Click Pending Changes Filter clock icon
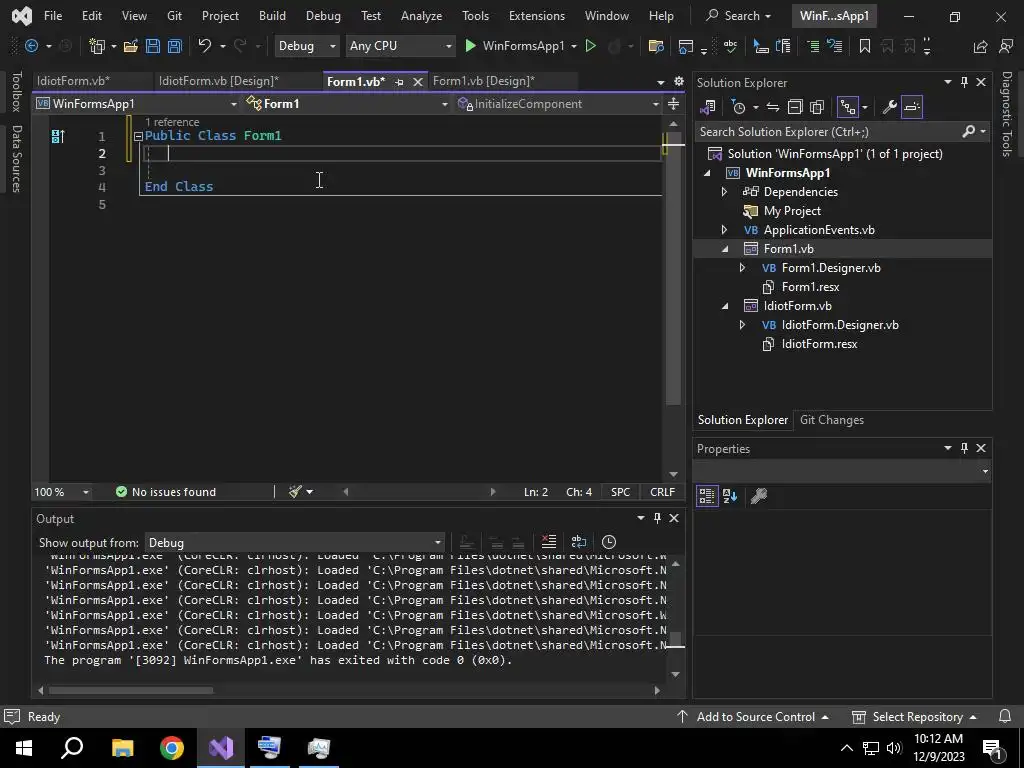This screenshot has height=768, width=1024. click(x=739, y=107)
